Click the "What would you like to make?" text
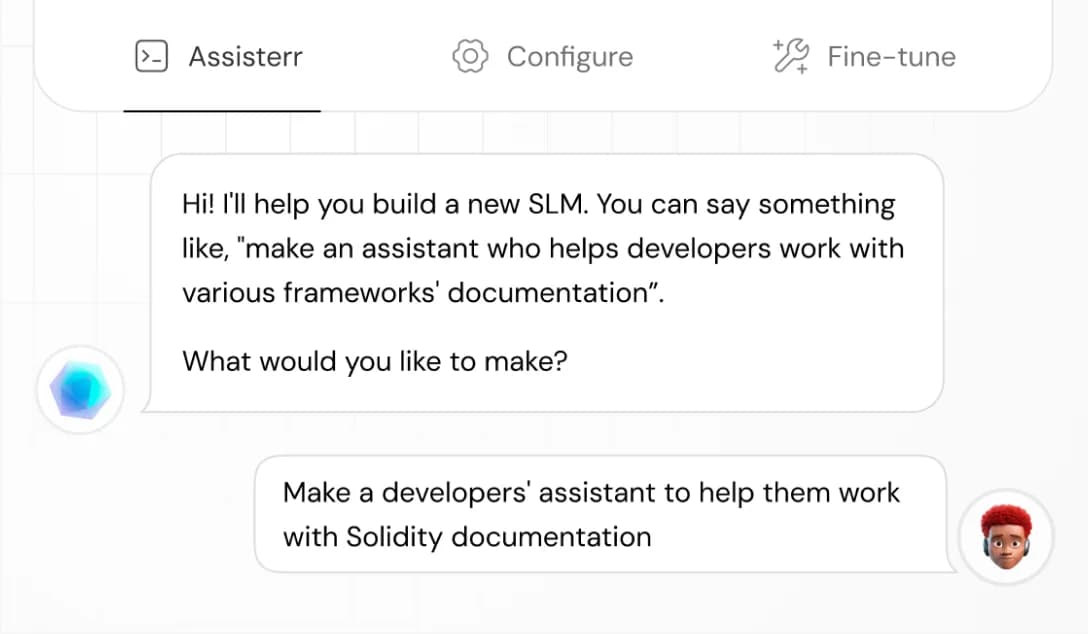This screenshot has width=1088, height=634. [375, 361]
